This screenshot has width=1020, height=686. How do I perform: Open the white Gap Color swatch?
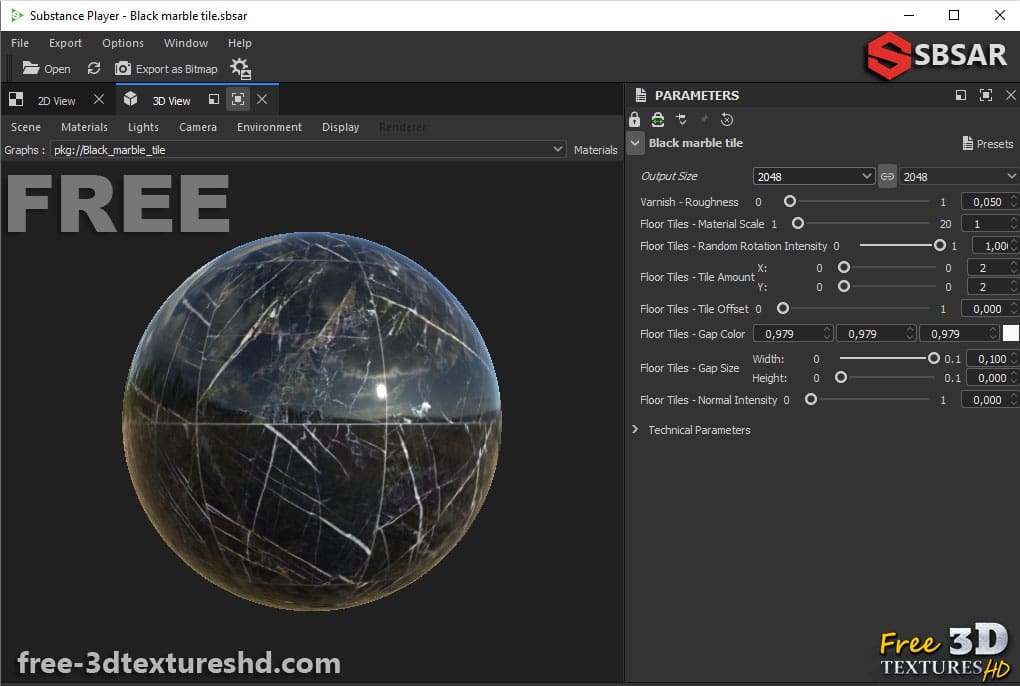pyautogui.click(x=1010, y=334)
